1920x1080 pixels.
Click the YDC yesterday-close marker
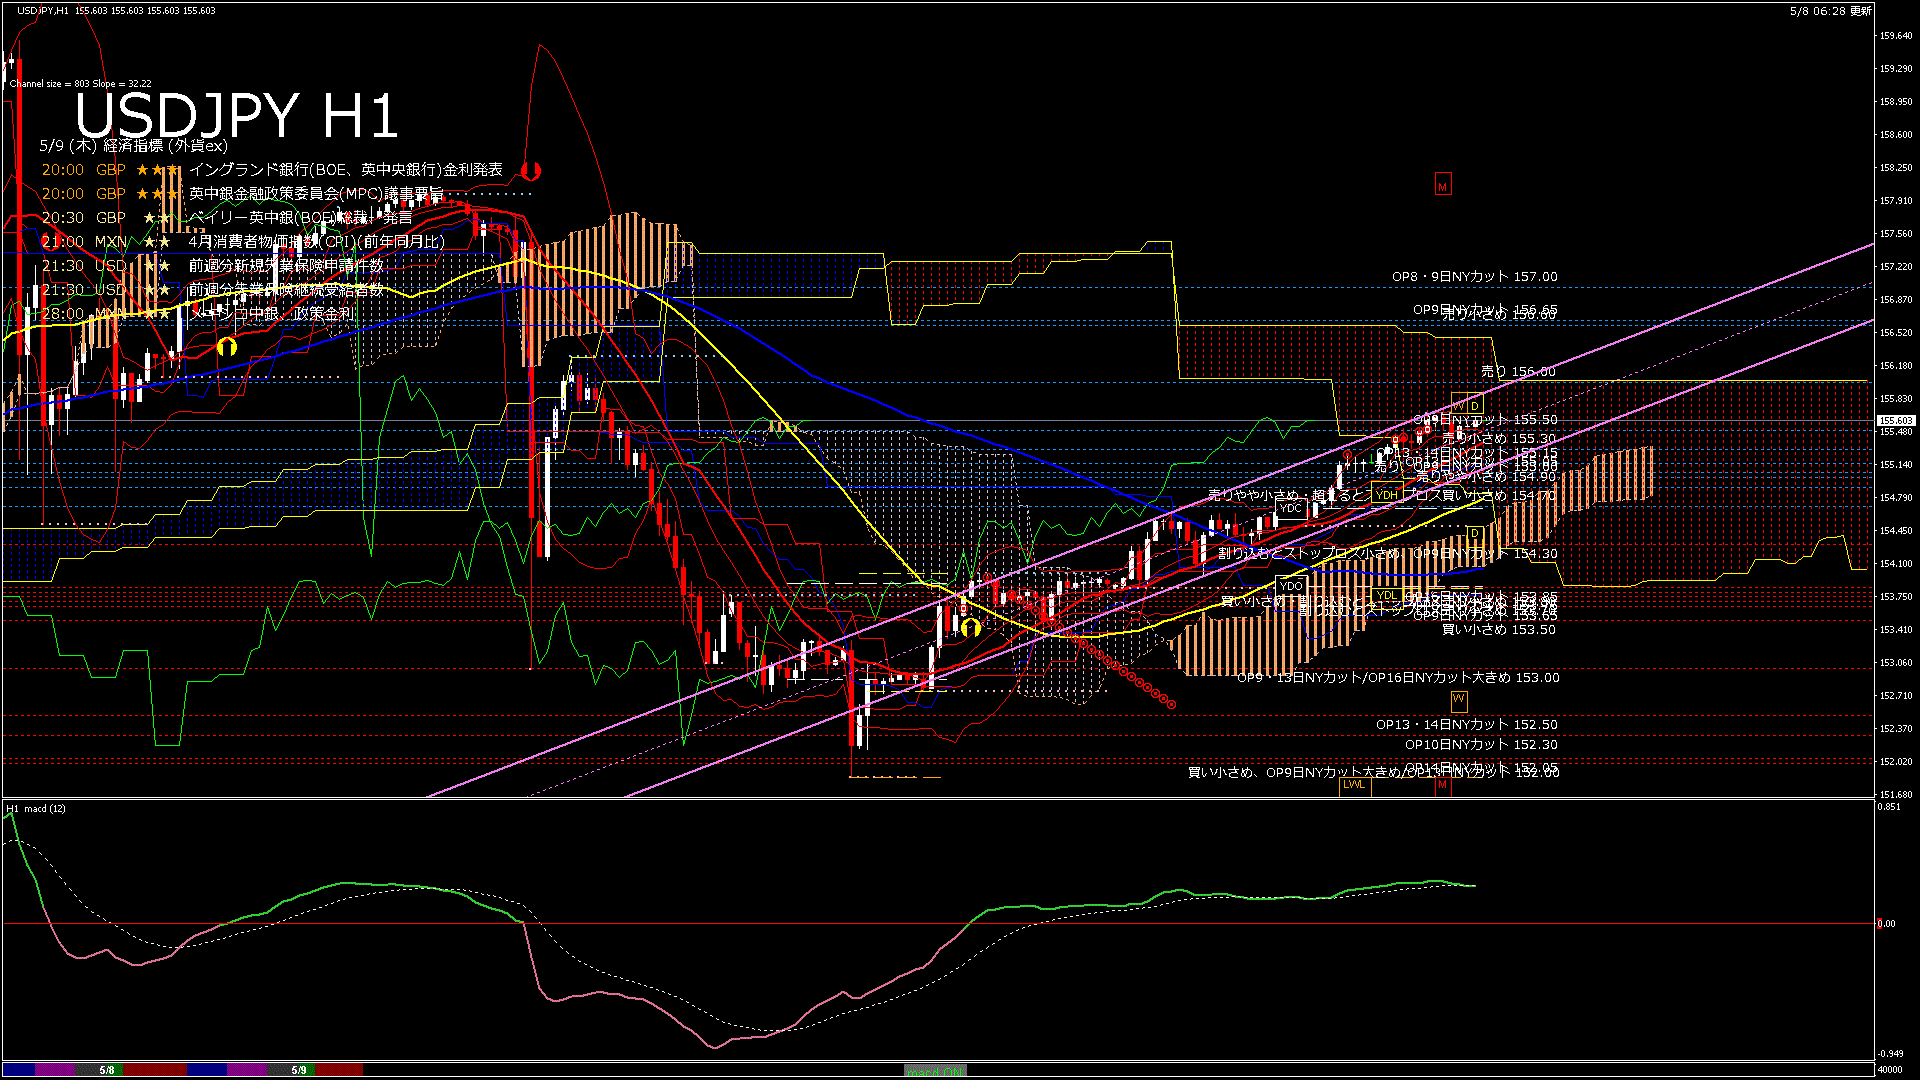pos(1291,508)
